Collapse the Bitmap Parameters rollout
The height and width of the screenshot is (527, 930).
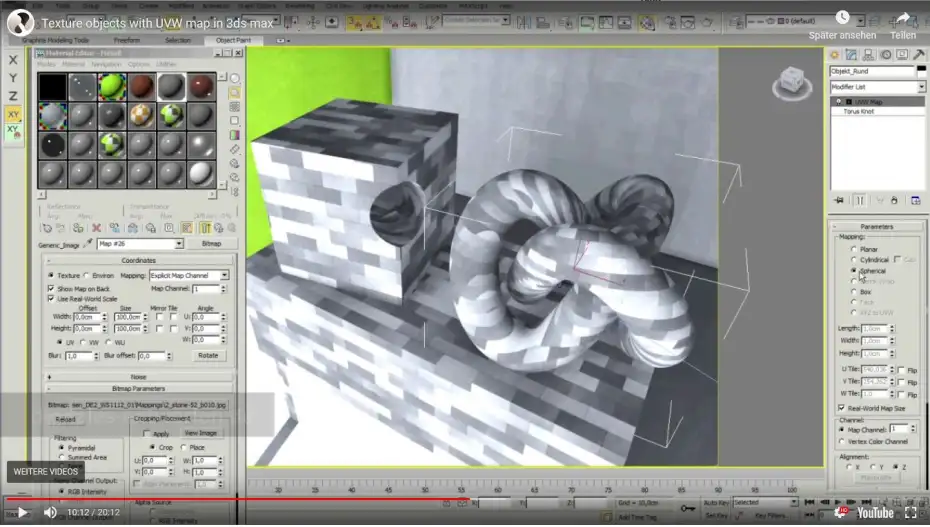pyautogui.click(x=138, y=389)
